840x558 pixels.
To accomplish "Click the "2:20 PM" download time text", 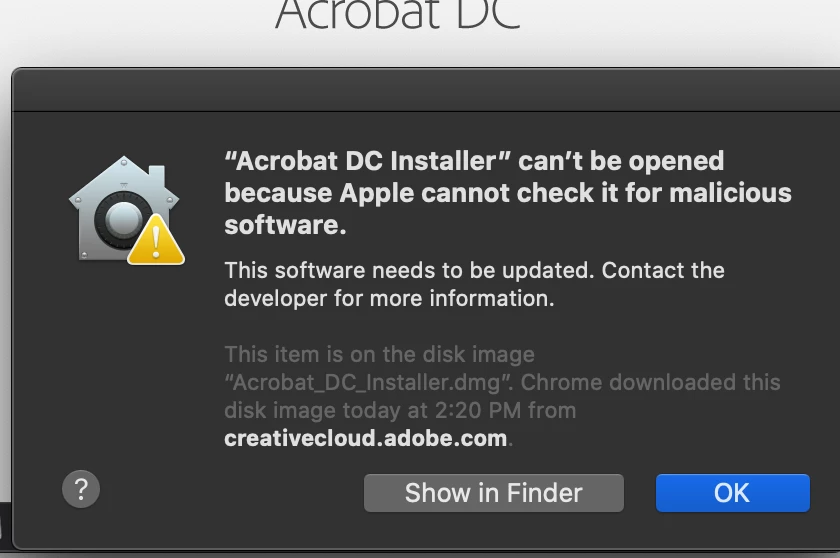I will [478, 410].
